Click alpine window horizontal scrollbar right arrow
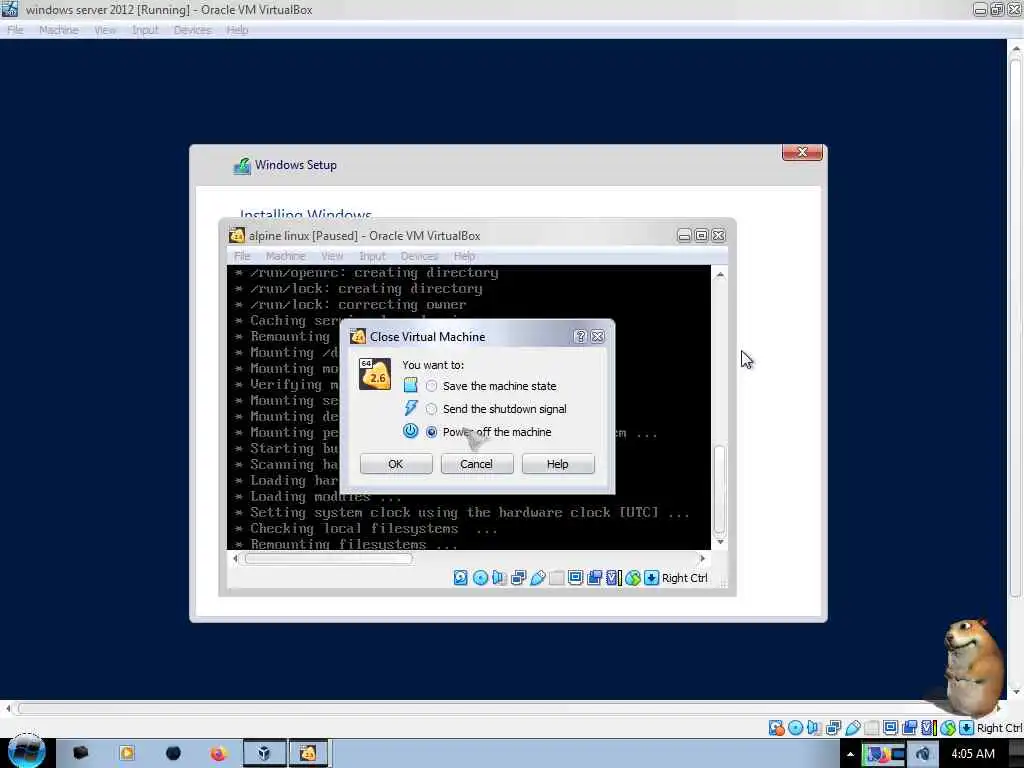The height and width of the screenshot is (768, 1024). (x=702, y=558)
